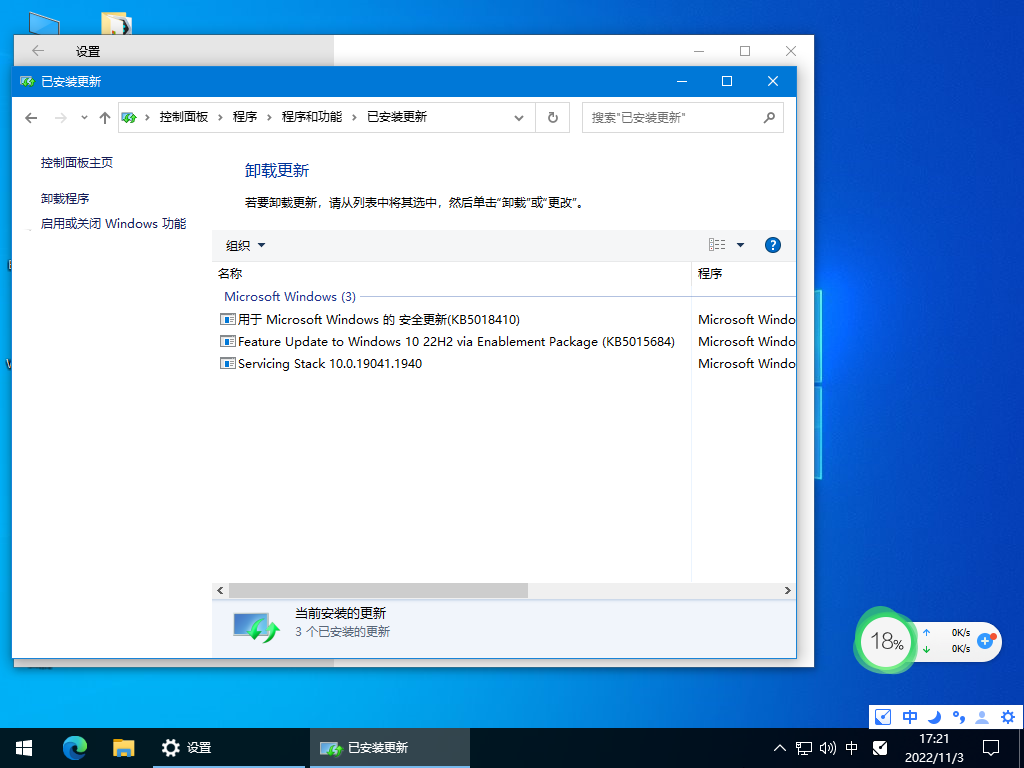Click the change-view list icon
The width and height of the screenshot is (1024, 768).
click(715, 244)
